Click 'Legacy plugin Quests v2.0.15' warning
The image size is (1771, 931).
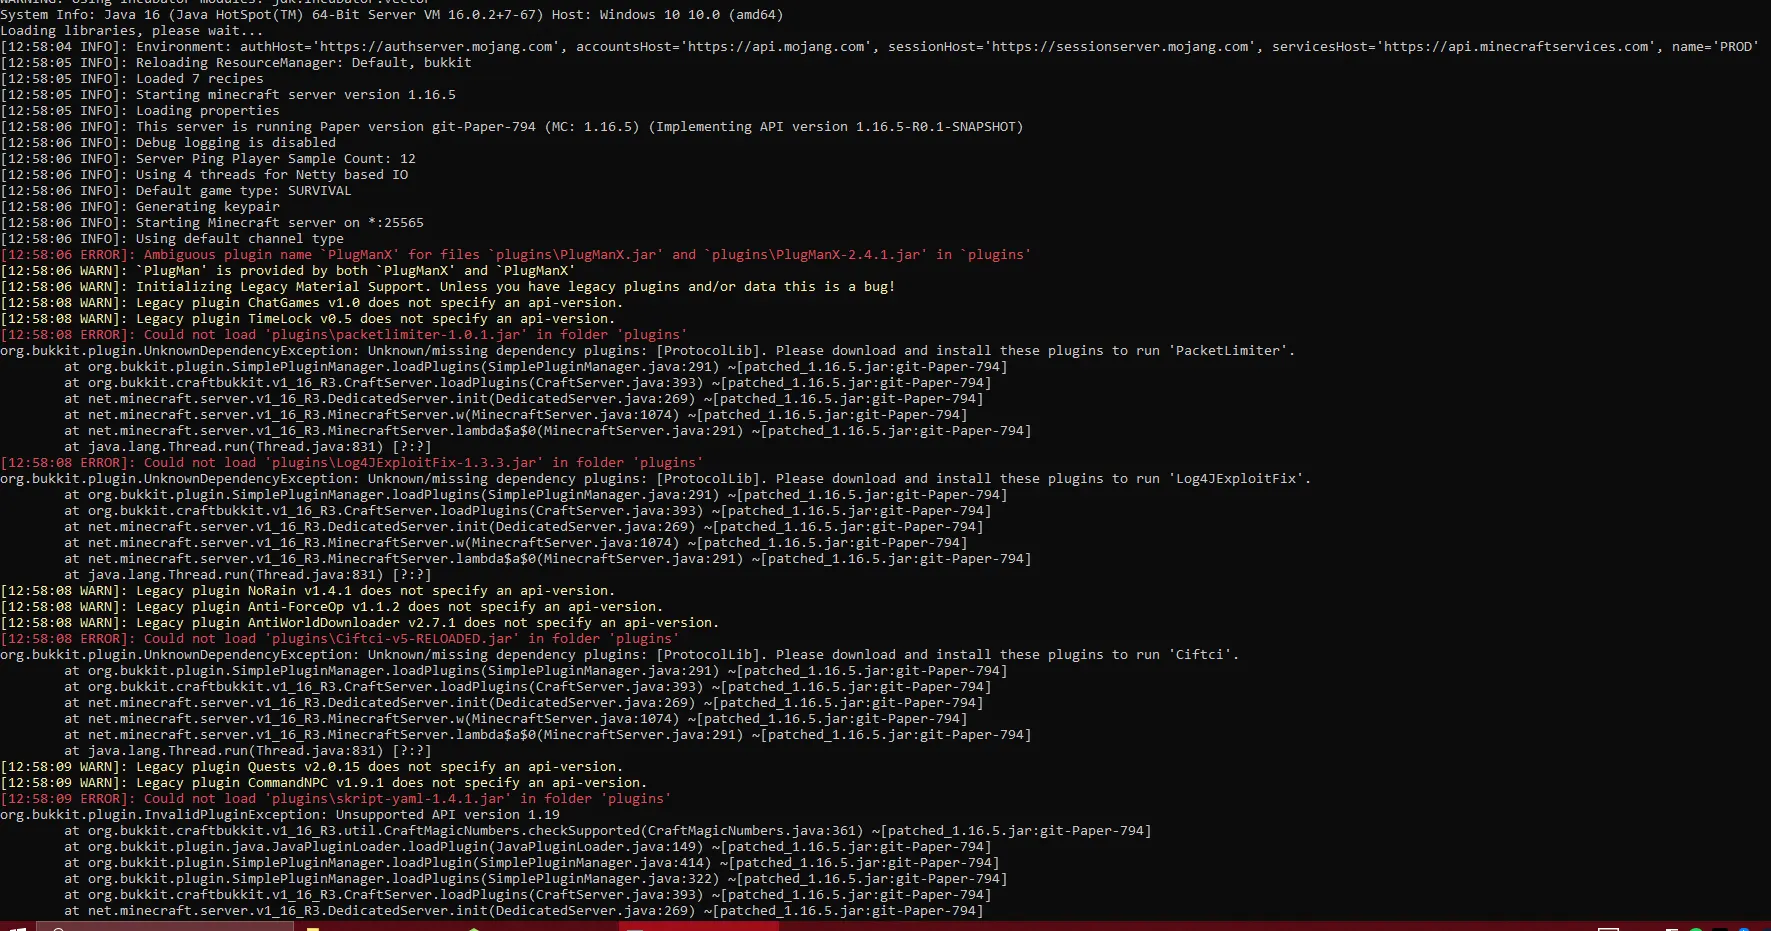coord(312,767)
